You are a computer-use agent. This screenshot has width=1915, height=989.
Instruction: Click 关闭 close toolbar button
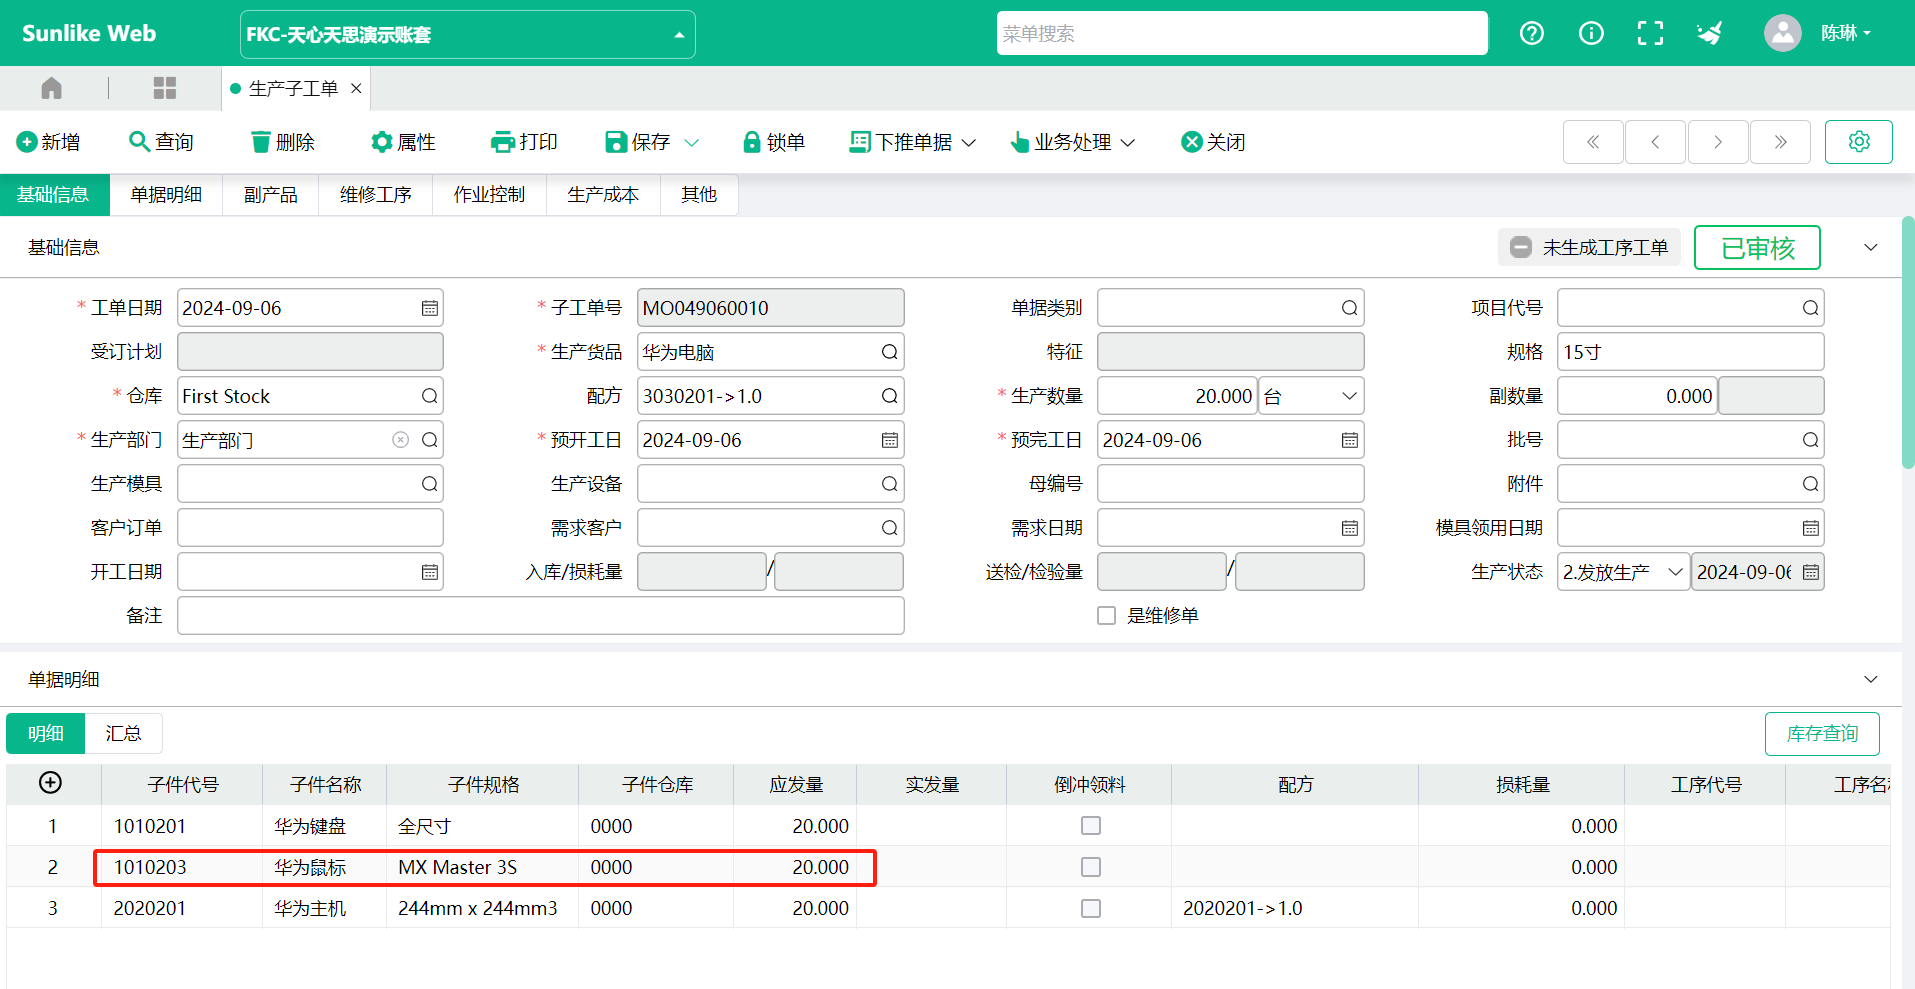1213,142
